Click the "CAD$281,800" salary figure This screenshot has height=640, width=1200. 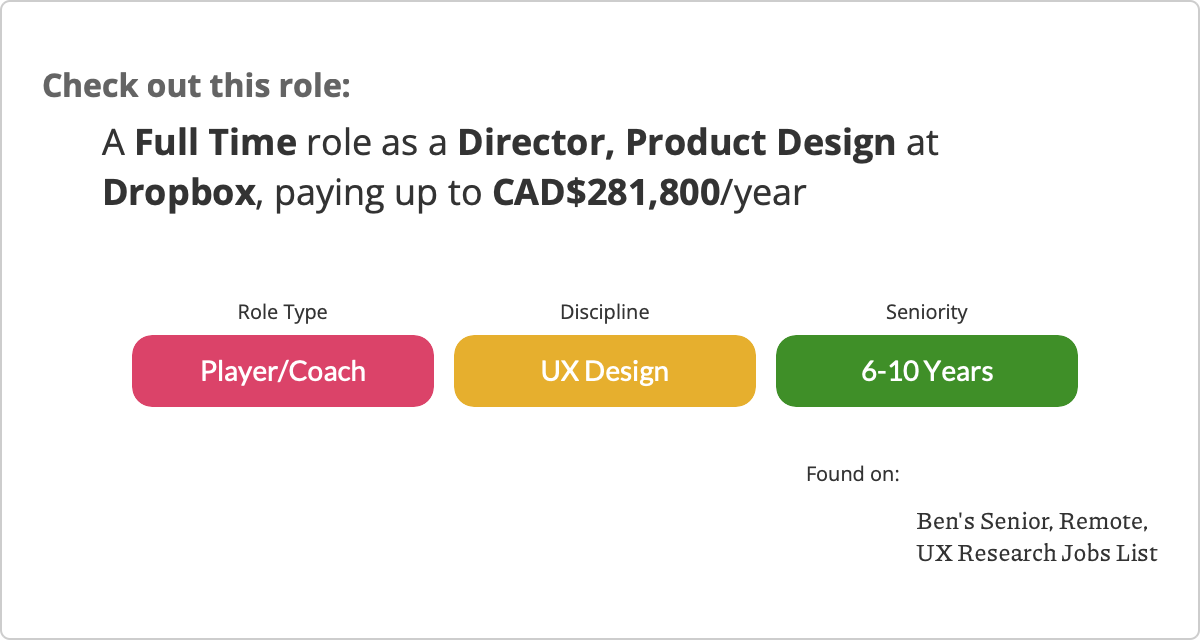tap(605, 192)
